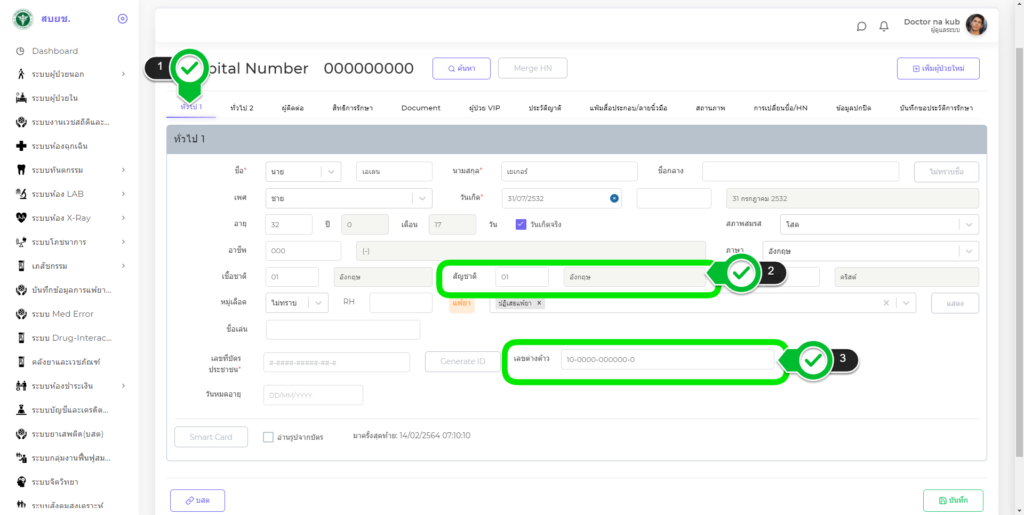Click the เลขต่างด้าว input field
Viewport: 1024px width, 515px height.
[665, 360]
